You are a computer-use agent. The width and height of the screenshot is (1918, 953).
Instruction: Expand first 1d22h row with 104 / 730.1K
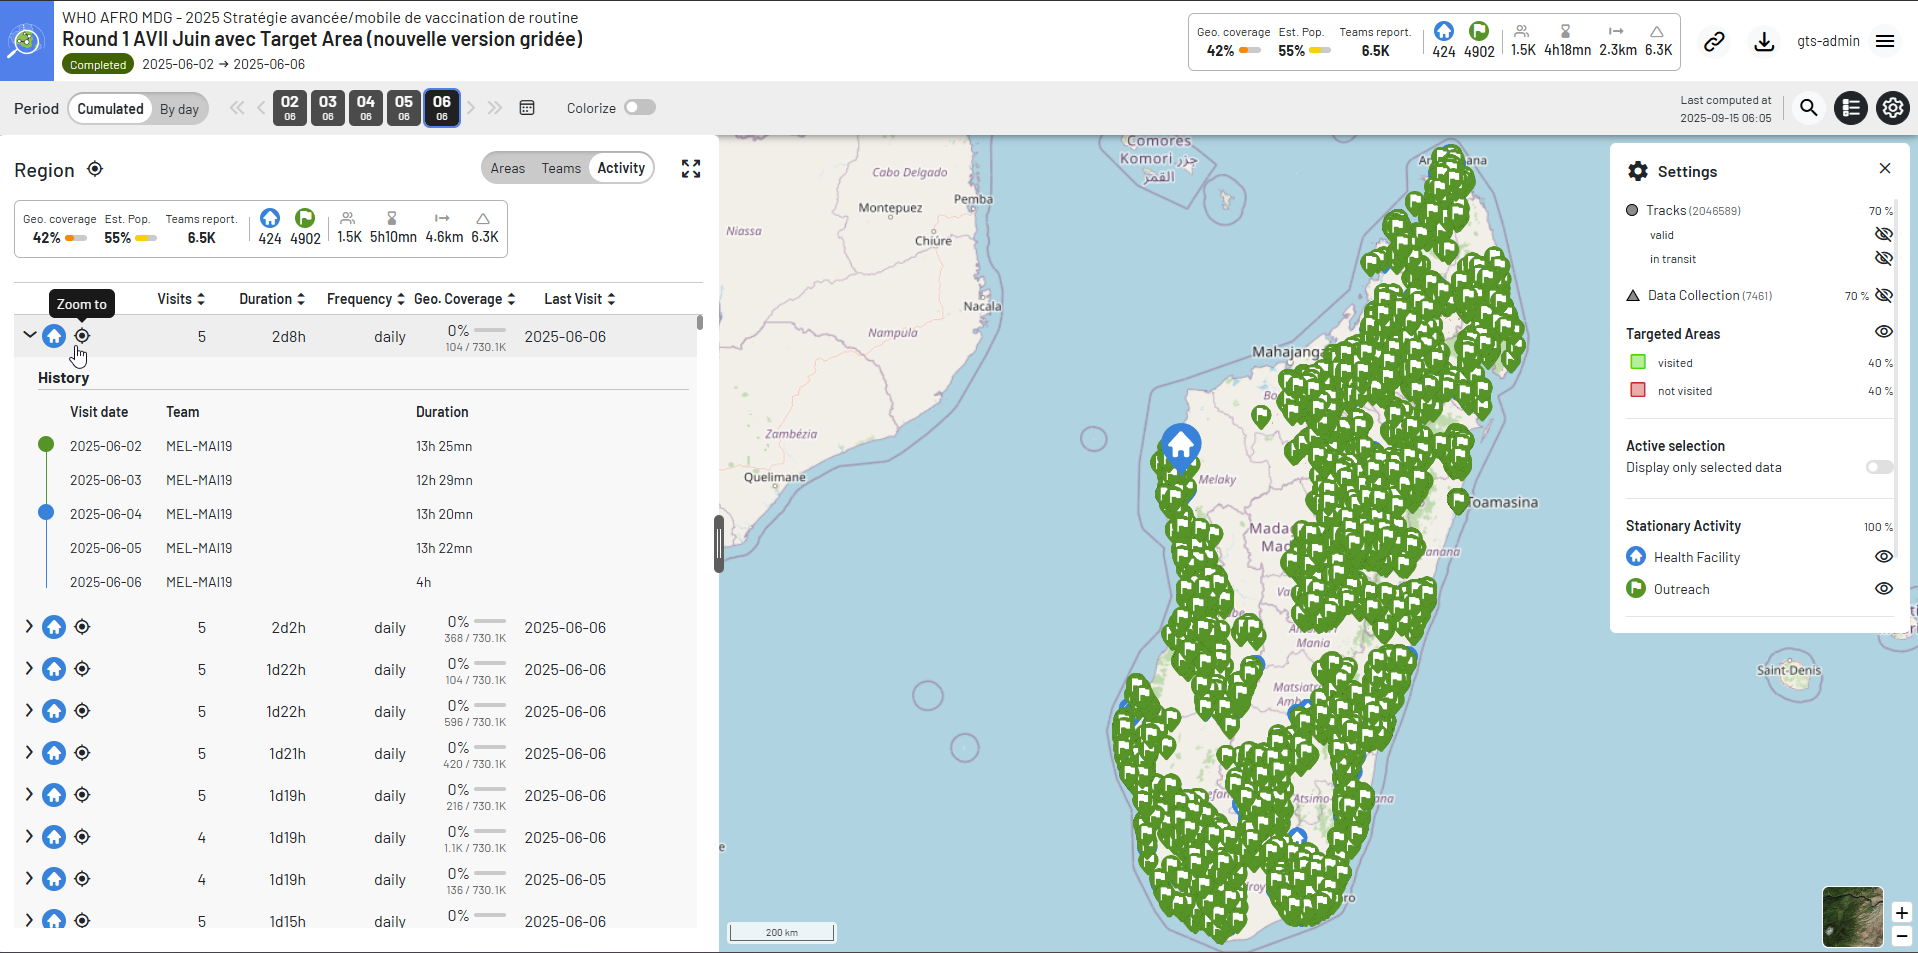29,669
